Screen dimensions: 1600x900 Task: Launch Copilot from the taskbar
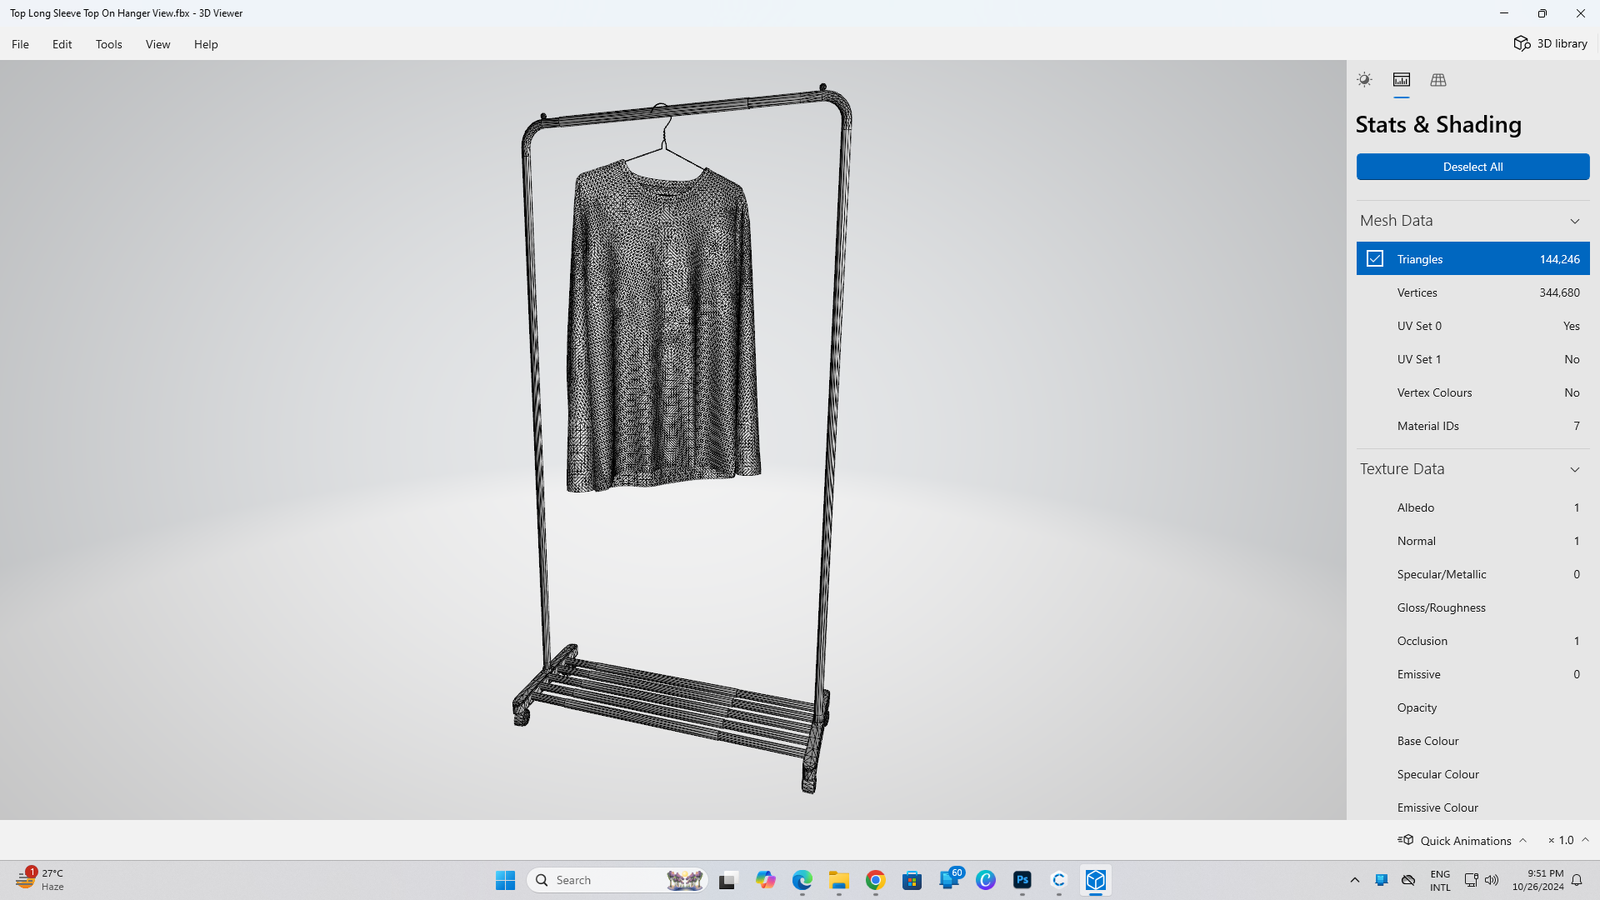pos(765,880)
